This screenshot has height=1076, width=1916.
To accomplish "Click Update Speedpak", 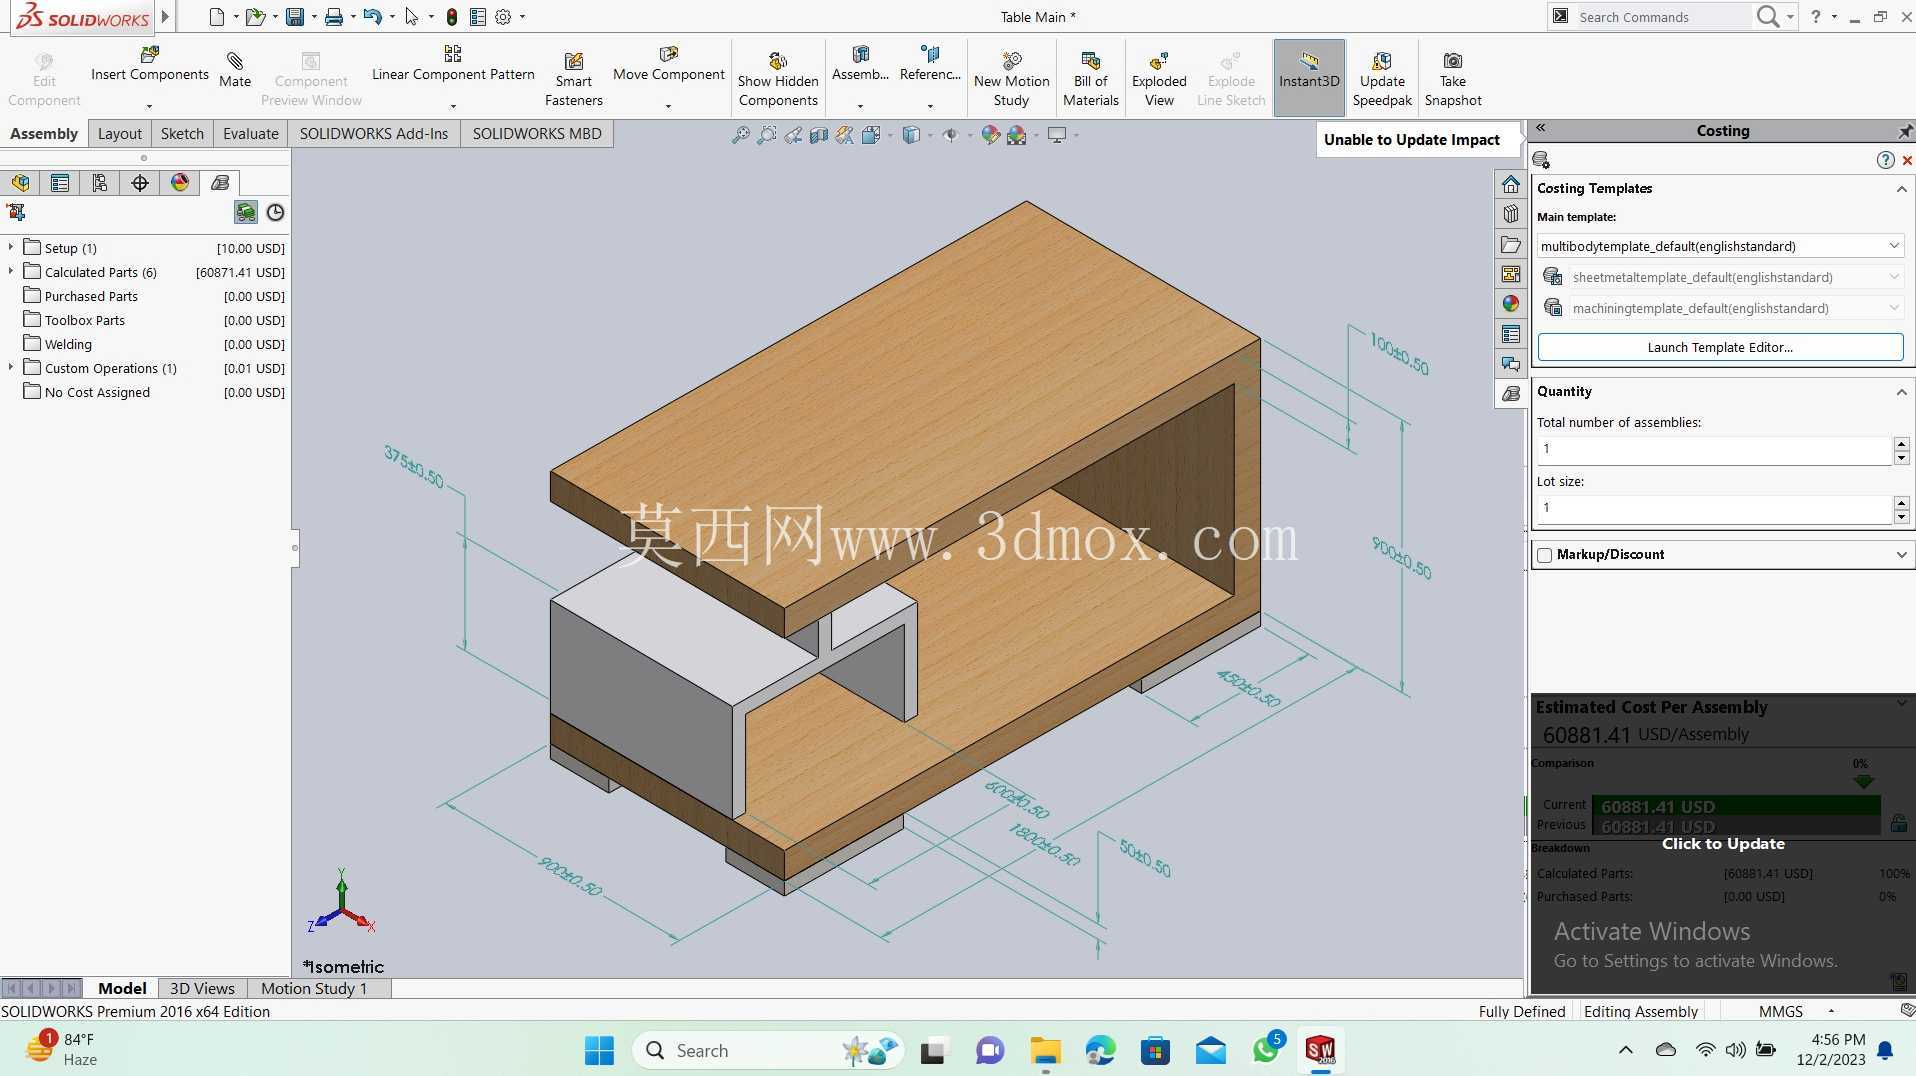I will point(1382,79).
